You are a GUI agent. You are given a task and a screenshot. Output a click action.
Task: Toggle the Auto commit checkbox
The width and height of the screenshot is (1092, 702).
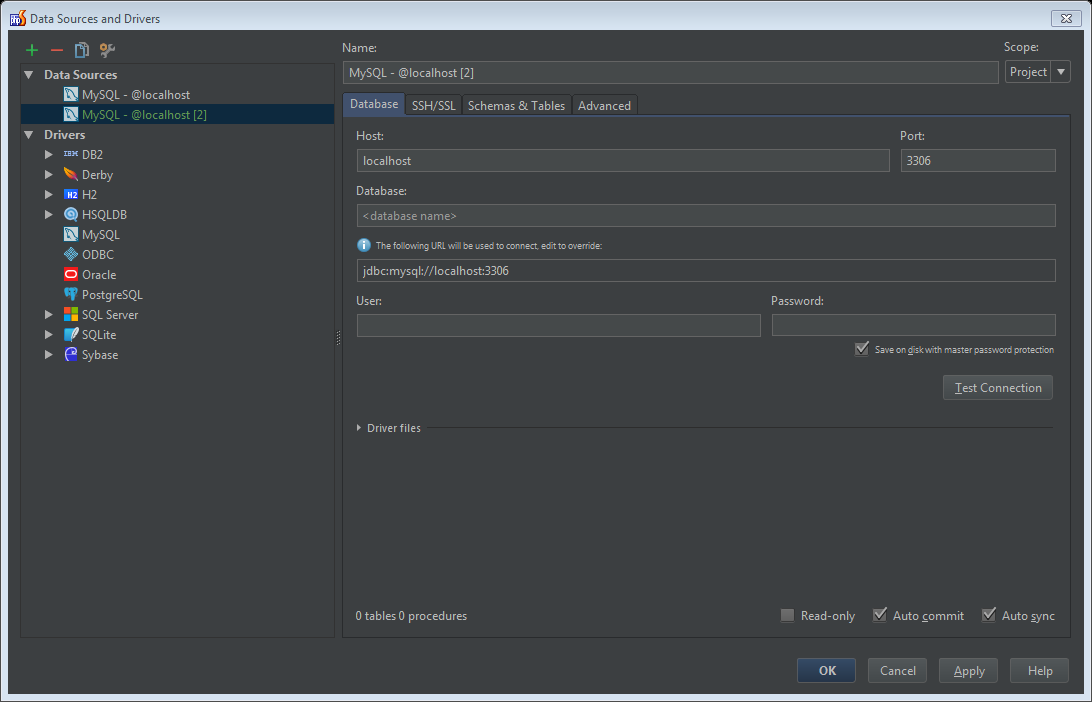880,615
